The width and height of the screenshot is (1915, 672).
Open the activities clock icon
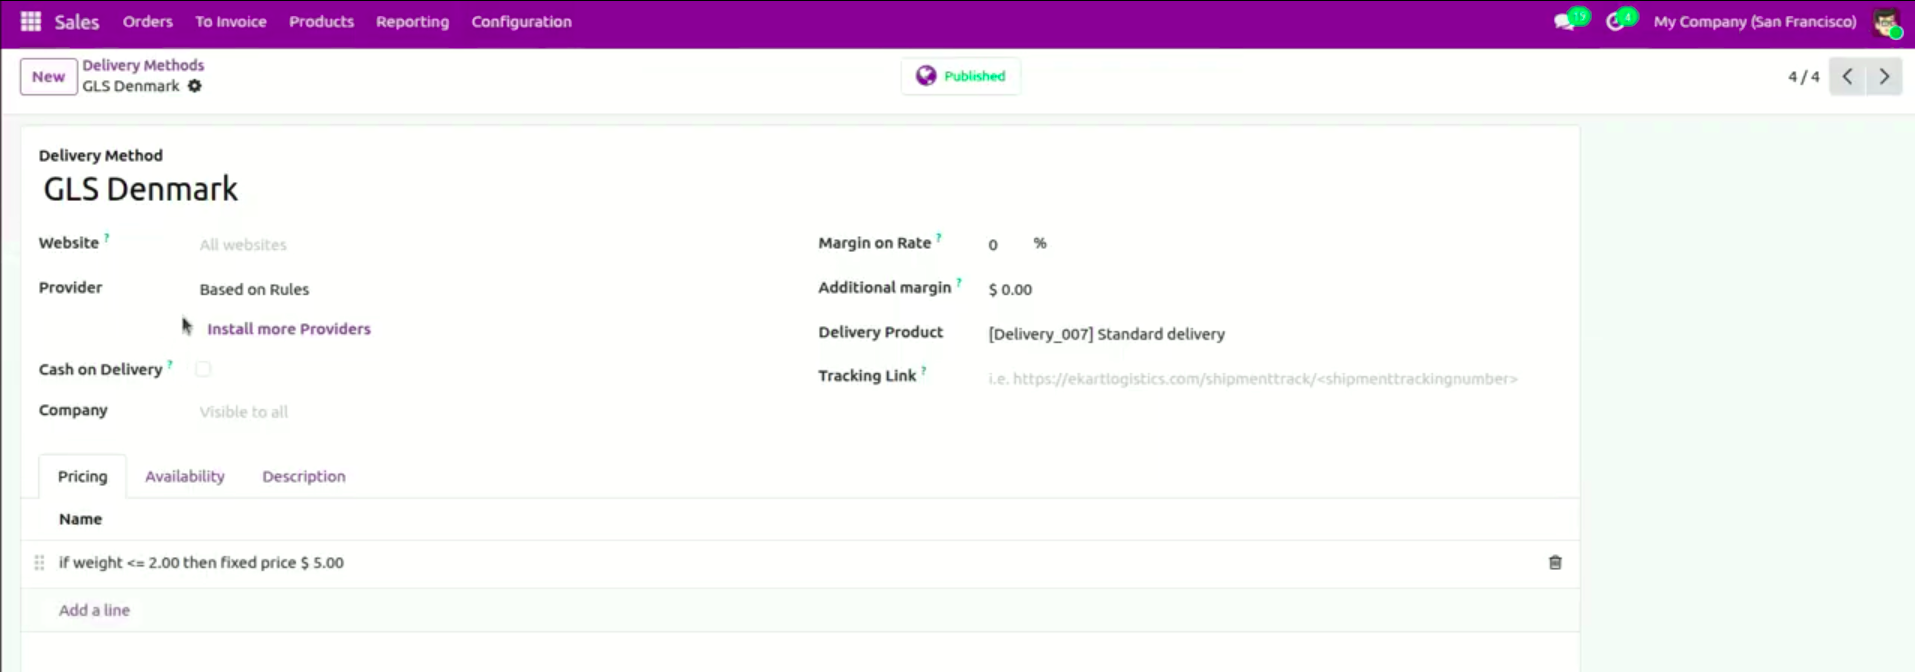click(x=1615, y=22)
